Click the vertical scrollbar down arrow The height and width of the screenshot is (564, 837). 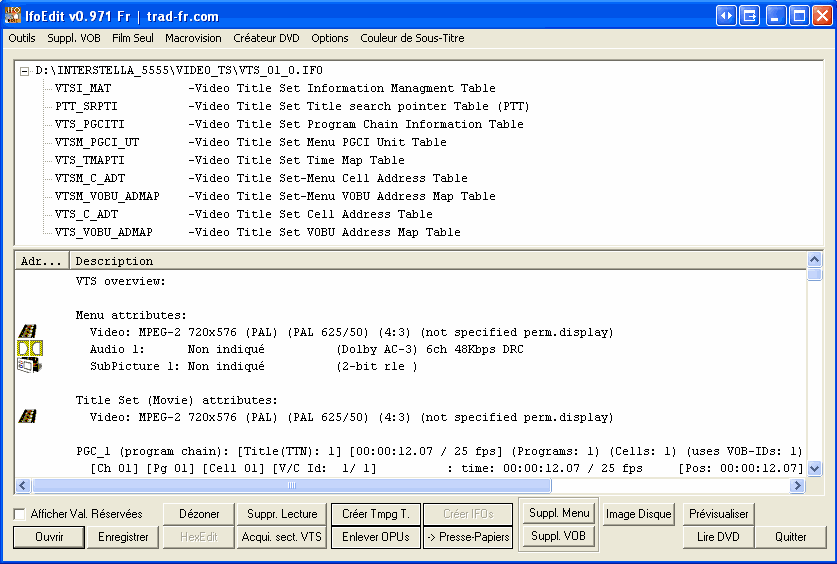tap(815, 468)
